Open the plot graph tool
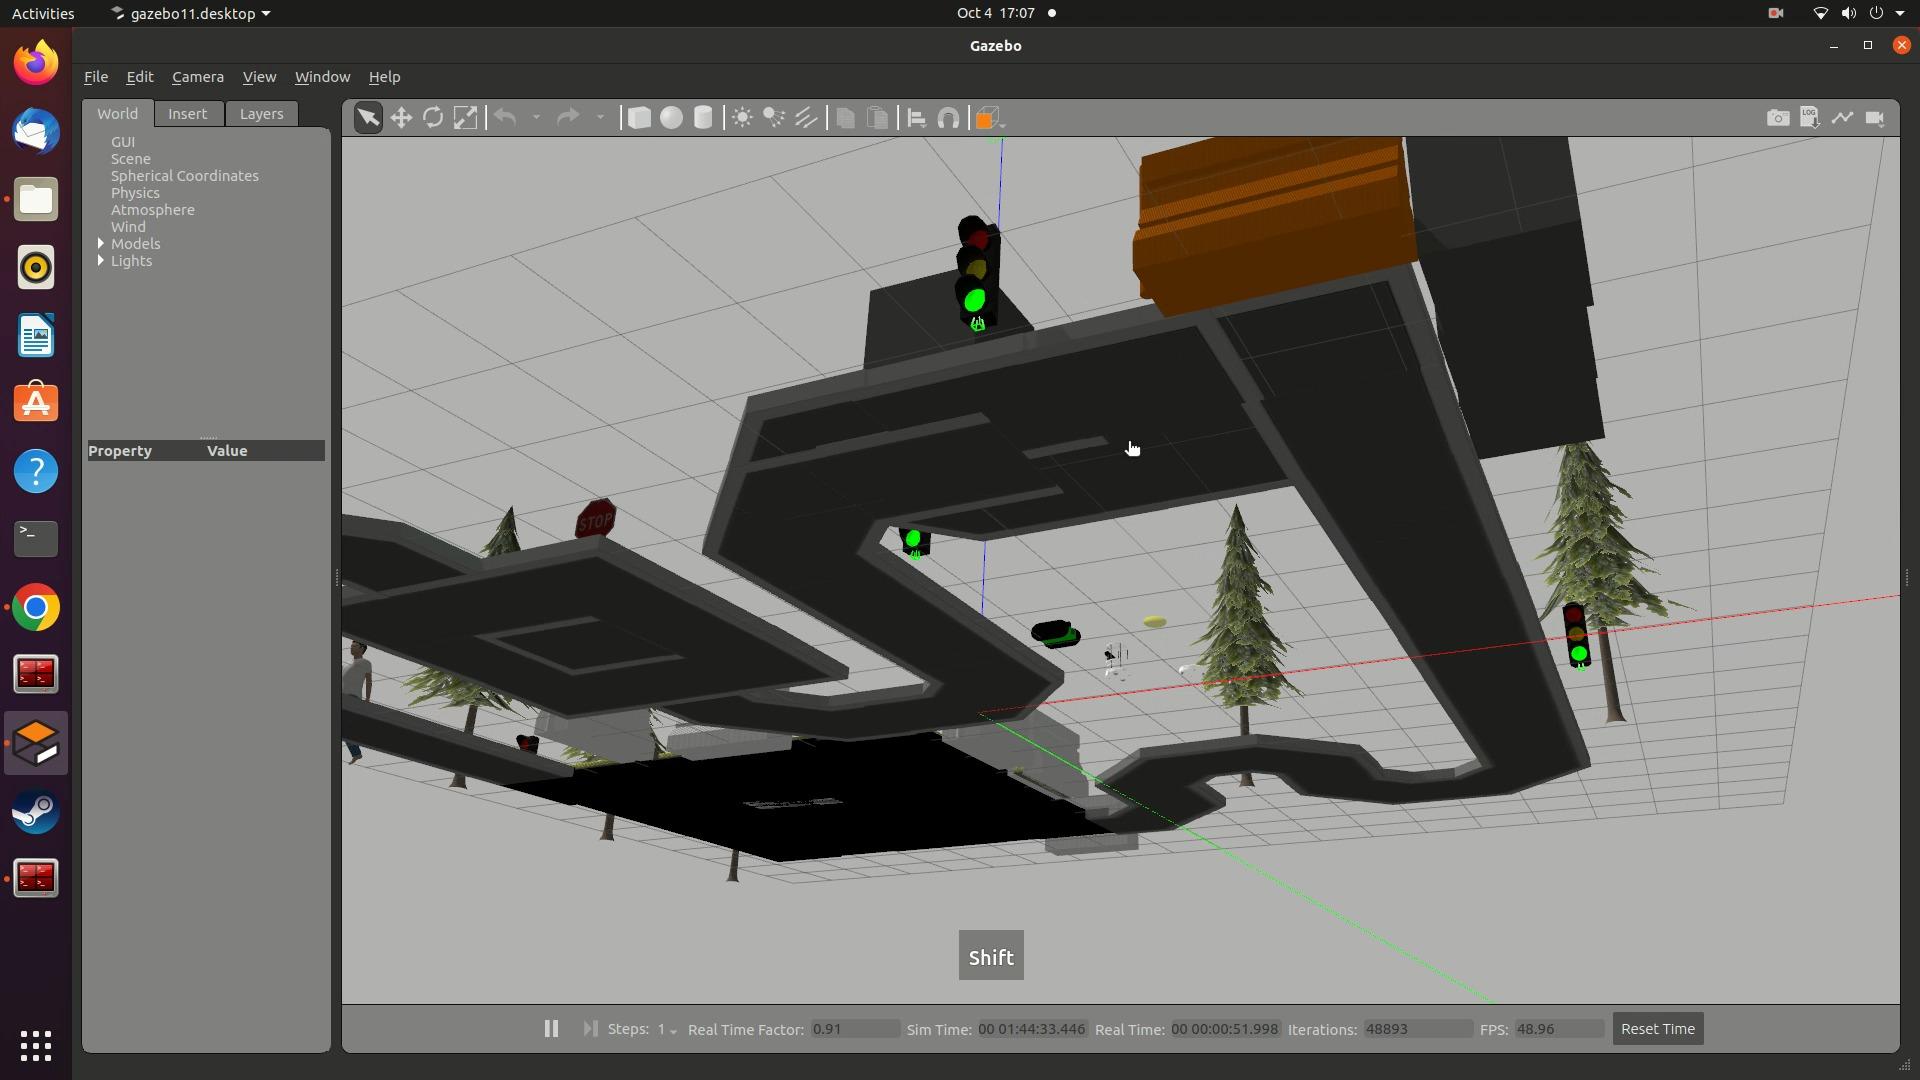The height and width of the screenshot is (1080, 1920). pyautogui.click(x=1842, y=118)
